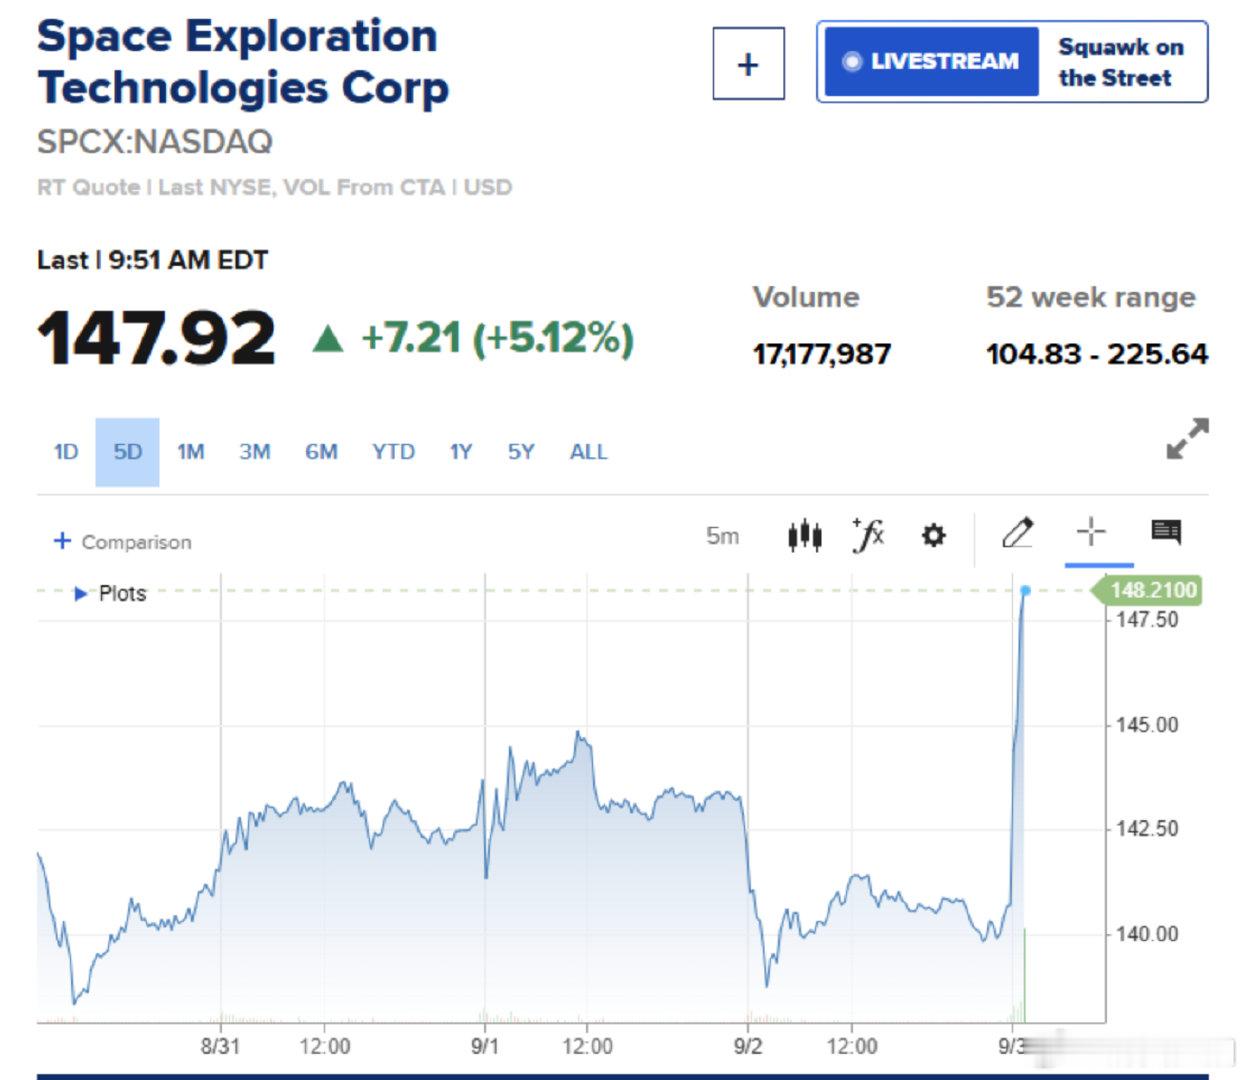Click the 145.00 price axis label
This screenshot has width=1248, height=1080.
[x=1147, y=724]
